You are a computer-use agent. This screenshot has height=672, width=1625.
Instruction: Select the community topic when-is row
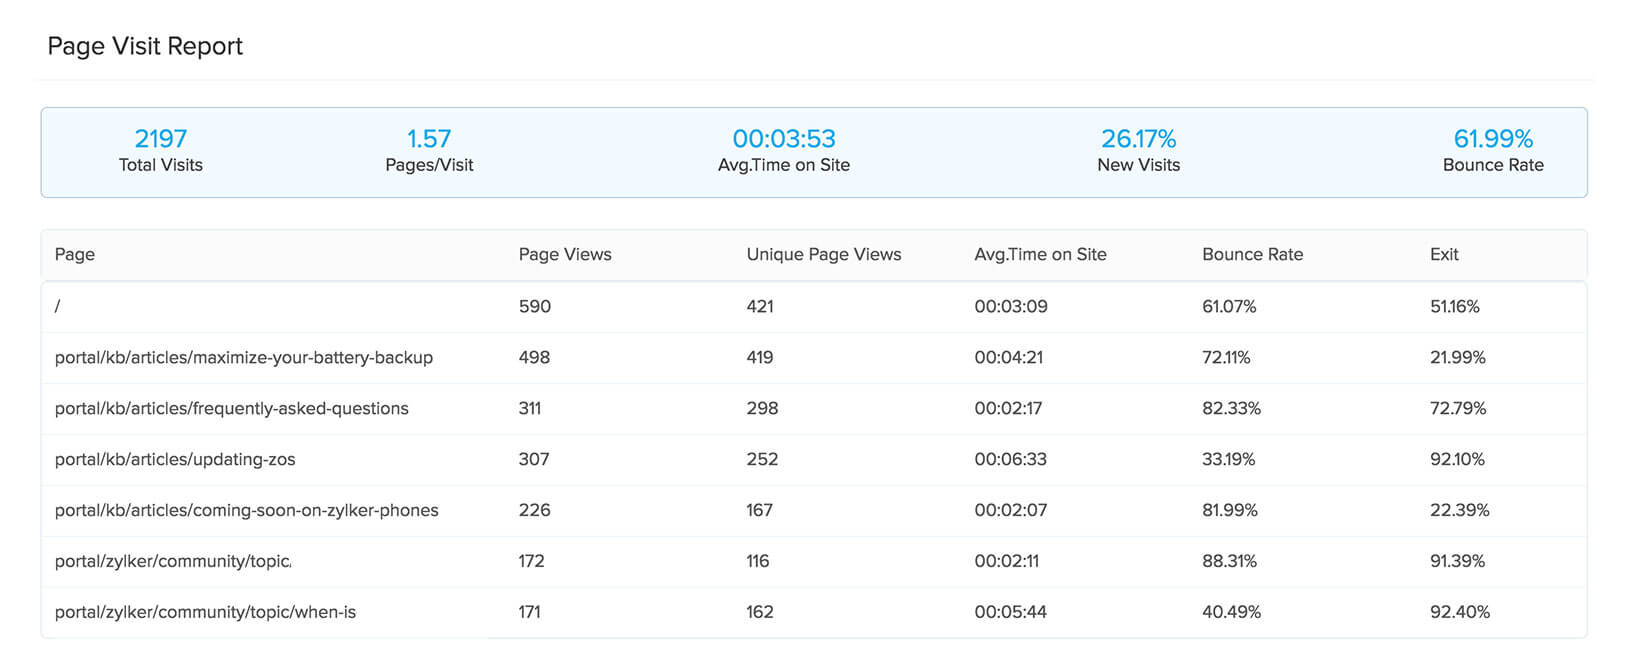205,612
